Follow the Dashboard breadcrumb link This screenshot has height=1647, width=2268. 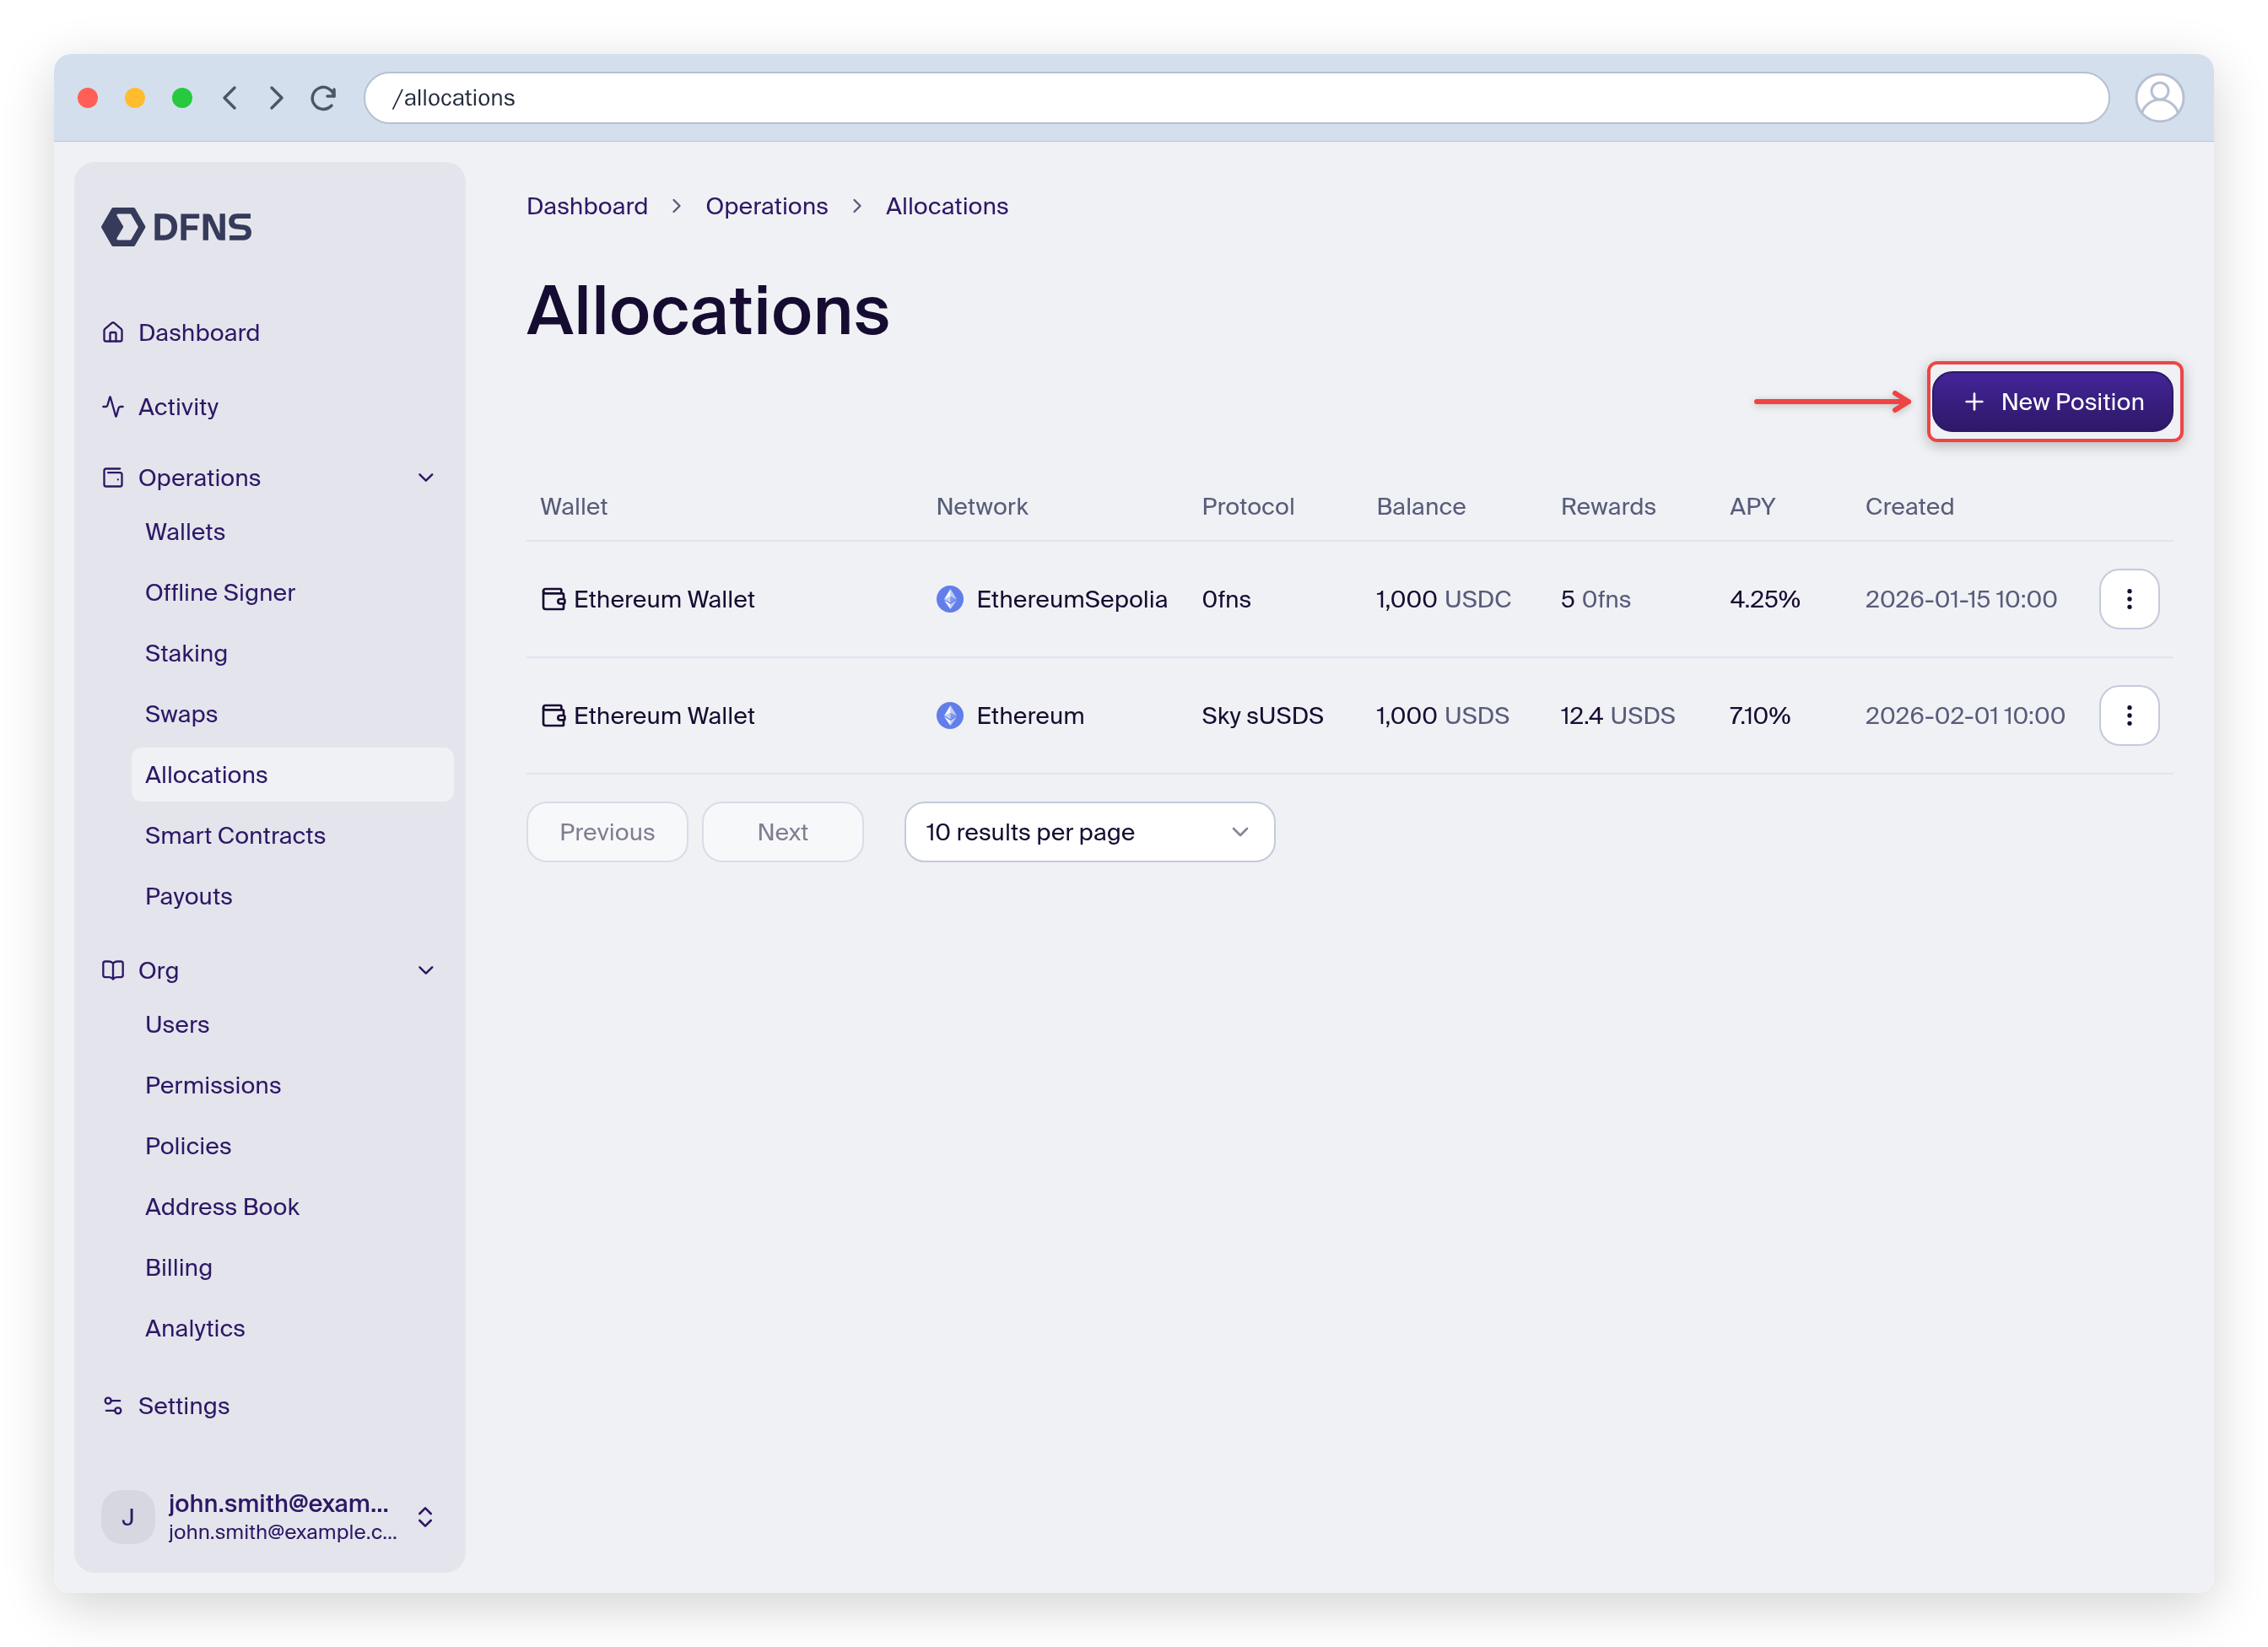pos(587,206)
